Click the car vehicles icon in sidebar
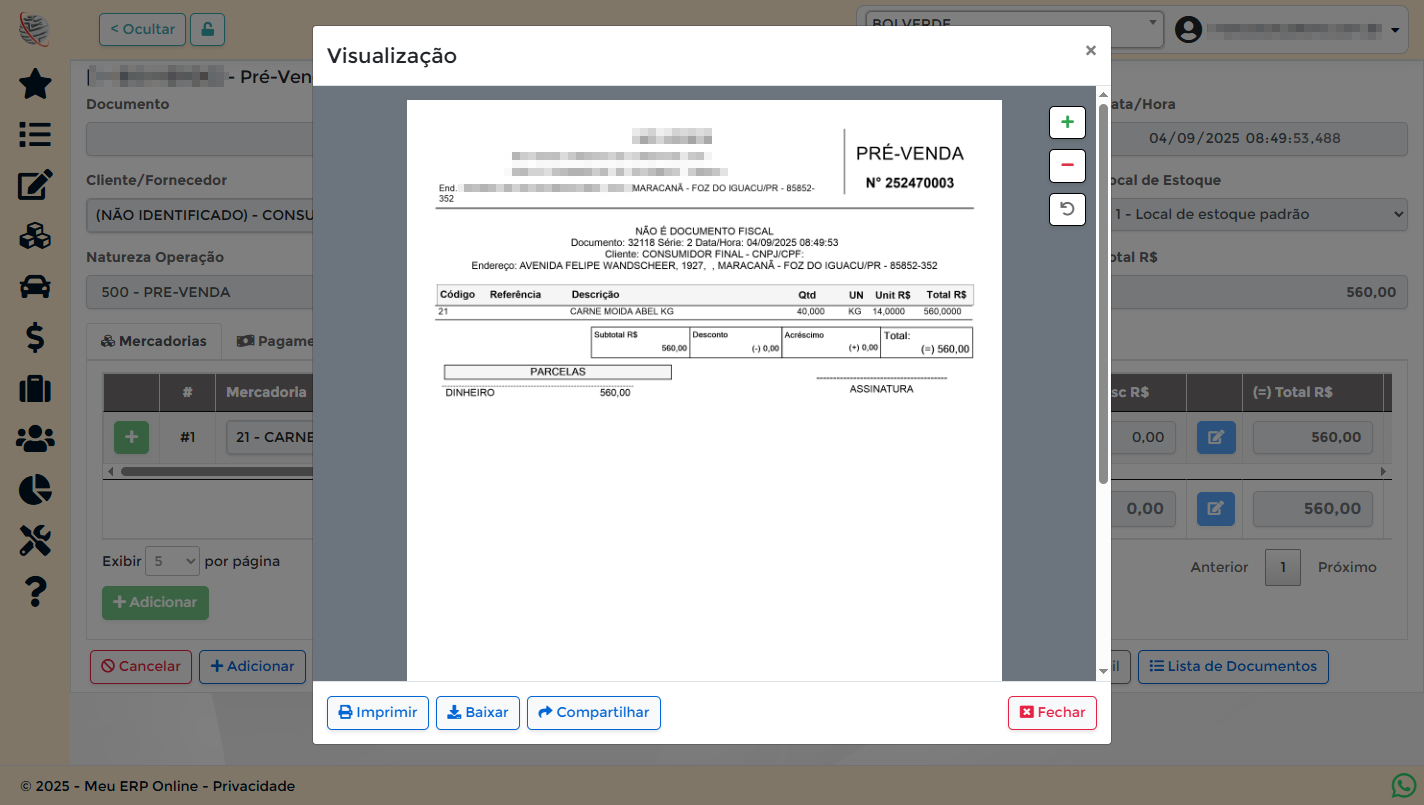1424x805 pixels. point(35,287)
